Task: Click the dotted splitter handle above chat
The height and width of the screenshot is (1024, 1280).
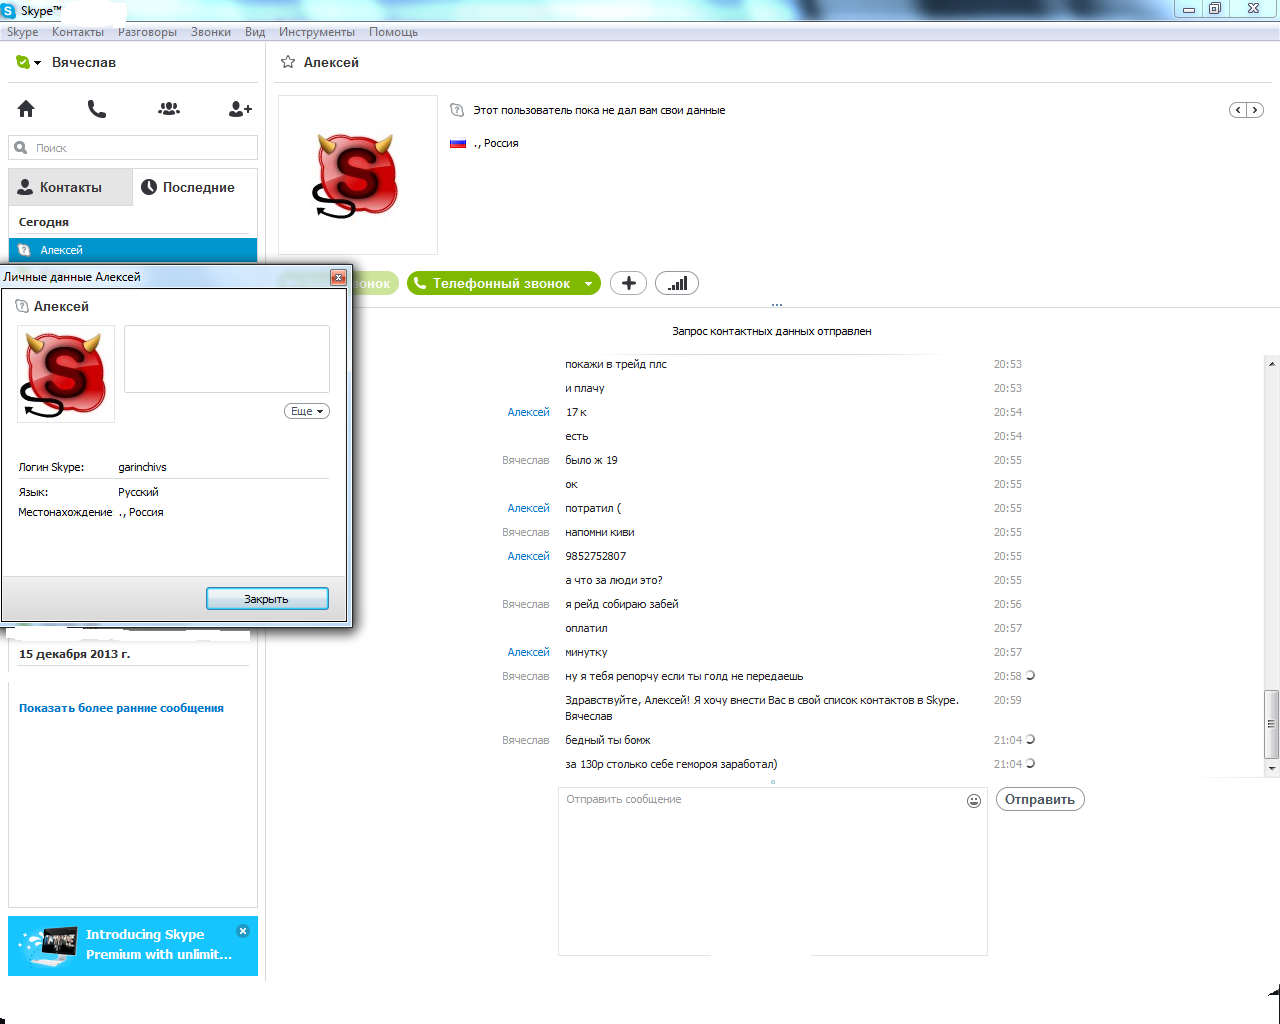Action: [777, 305]
